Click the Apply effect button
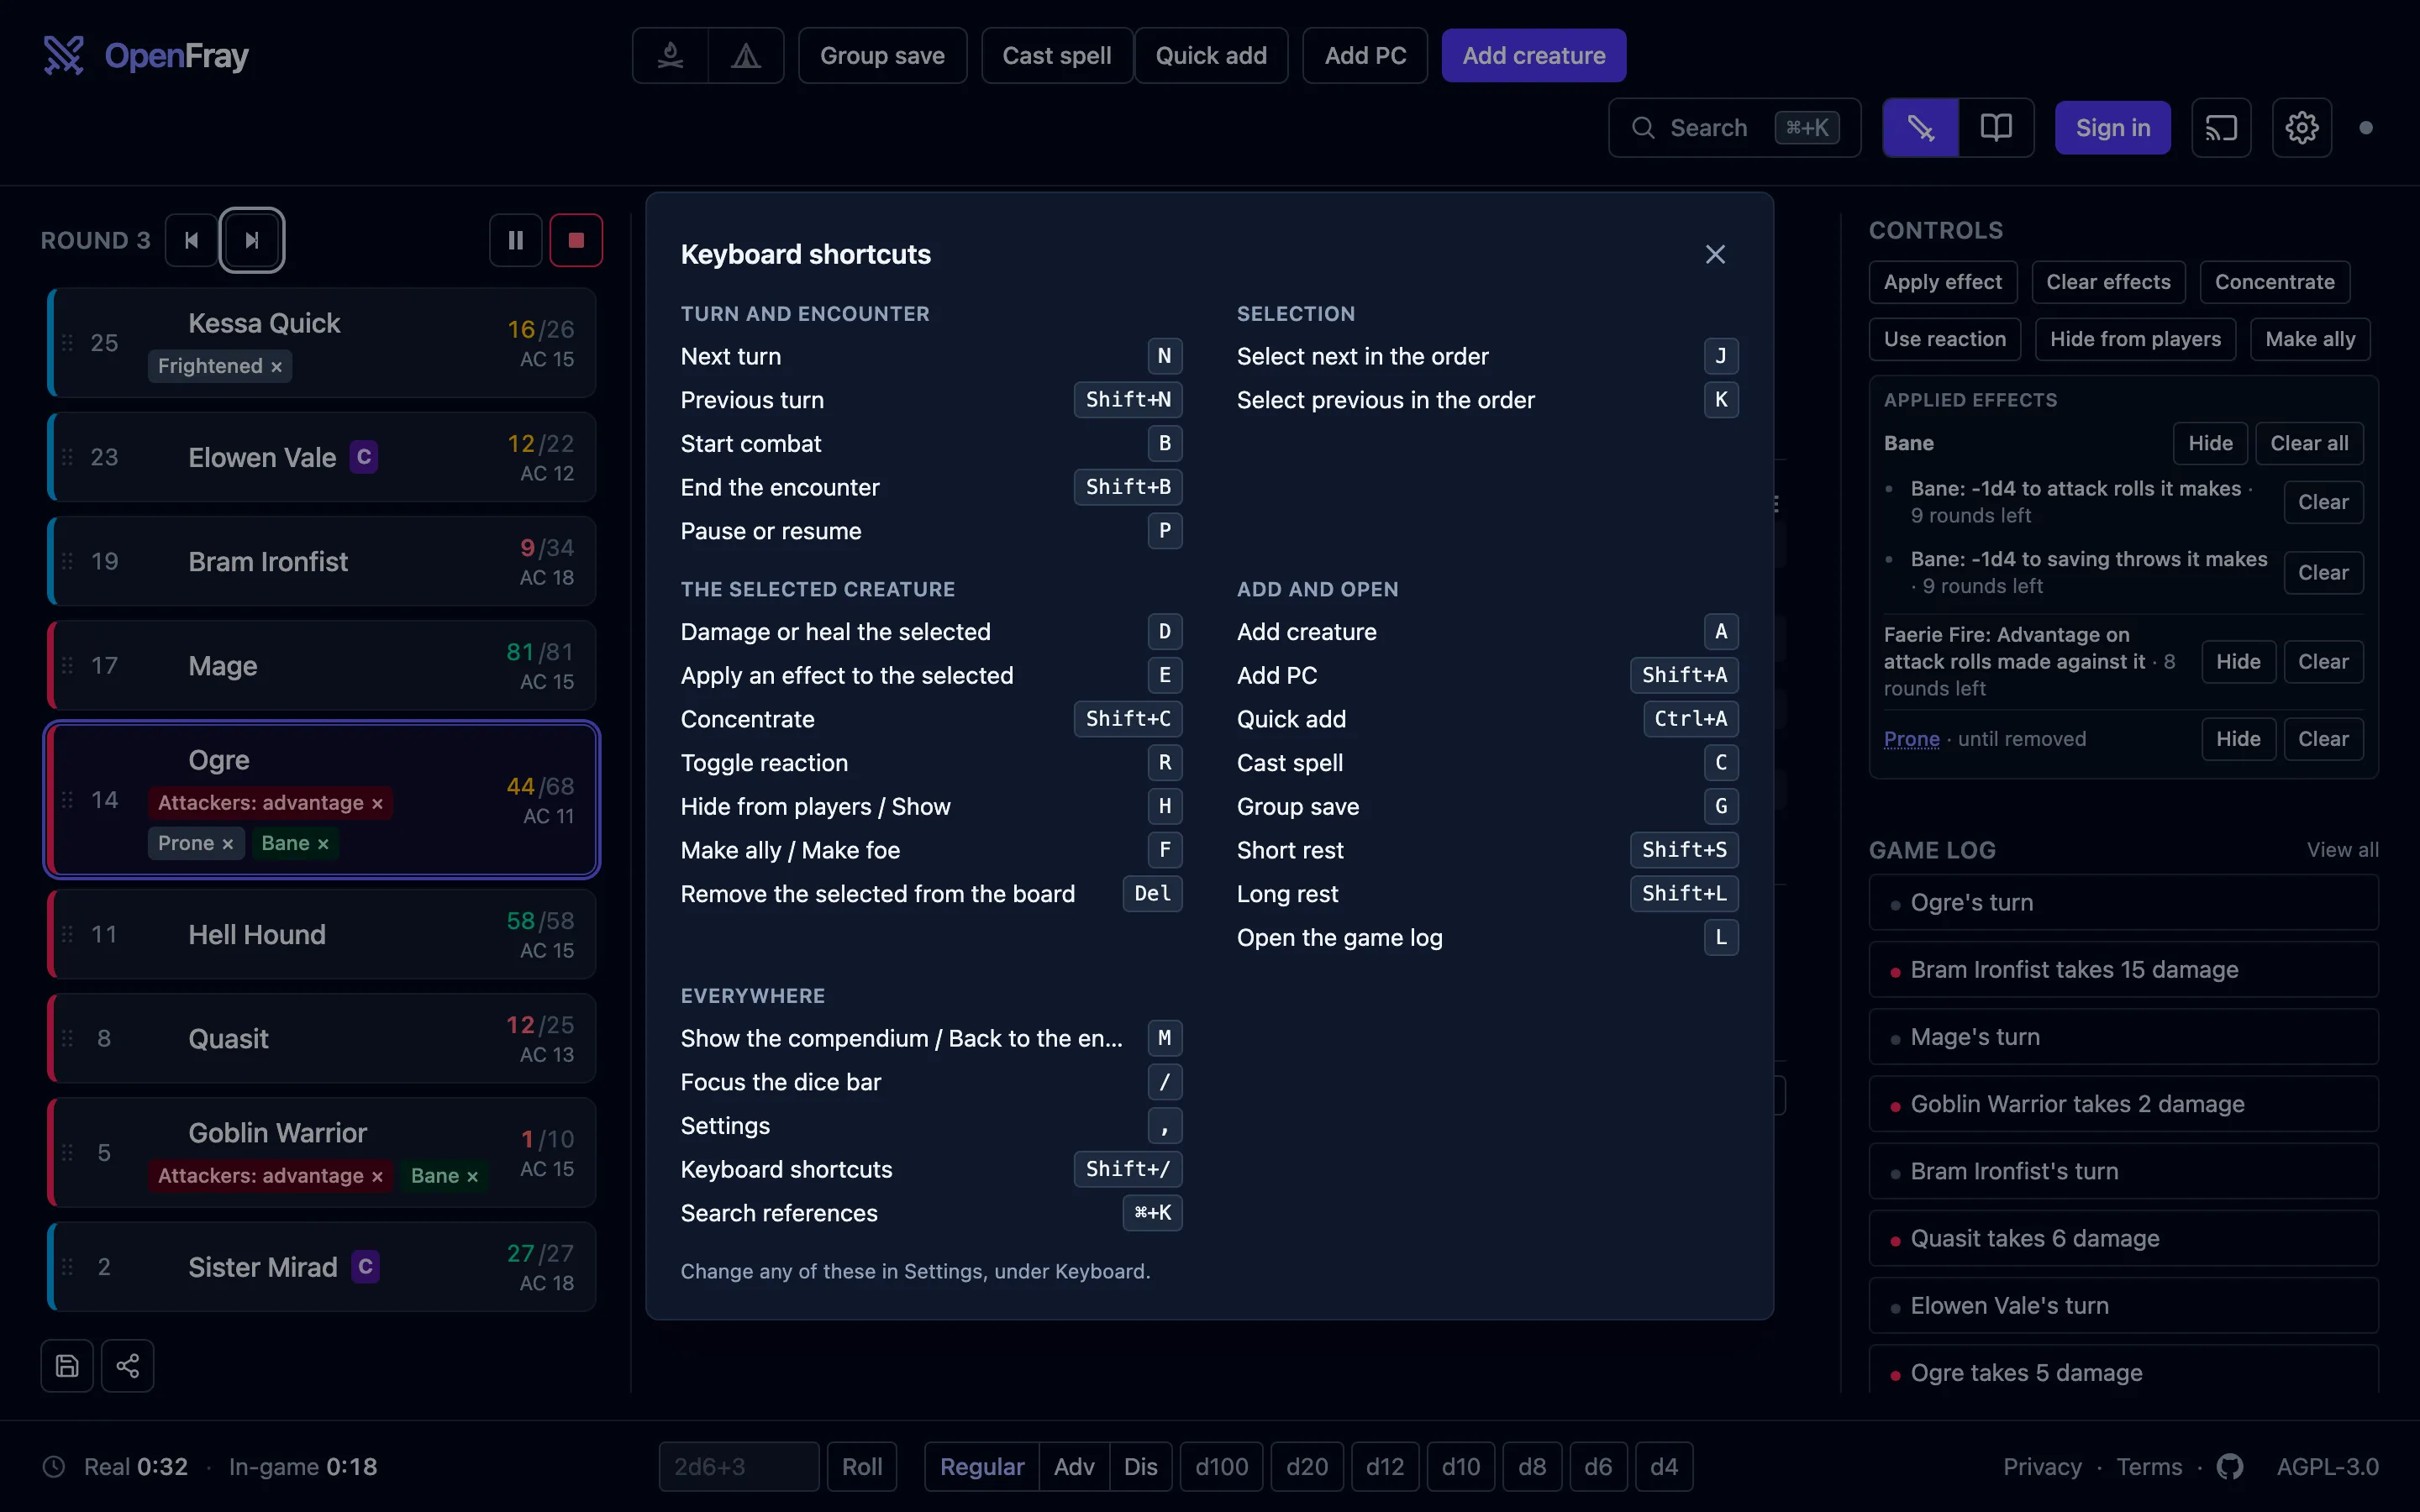 1942,282
